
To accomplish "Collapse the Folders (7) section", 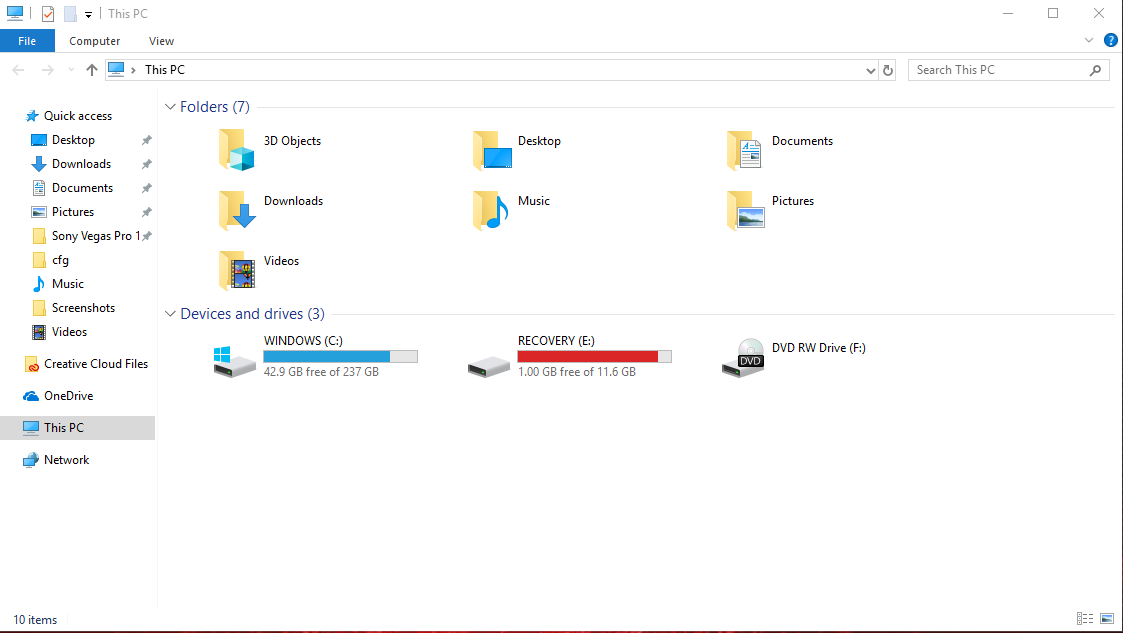I will (170, 106).
